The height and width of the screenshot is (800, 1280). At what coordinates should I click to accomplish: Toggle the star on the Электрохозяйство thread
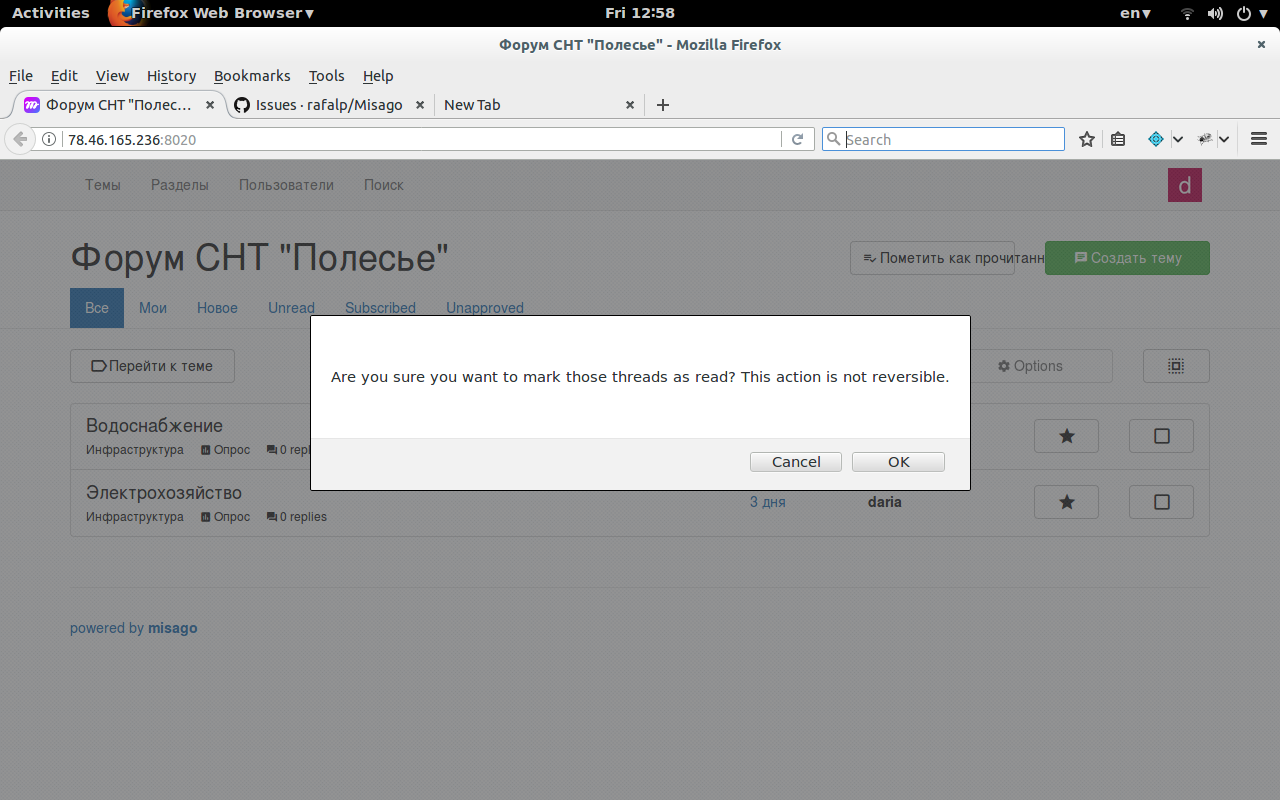point(1066,502)
